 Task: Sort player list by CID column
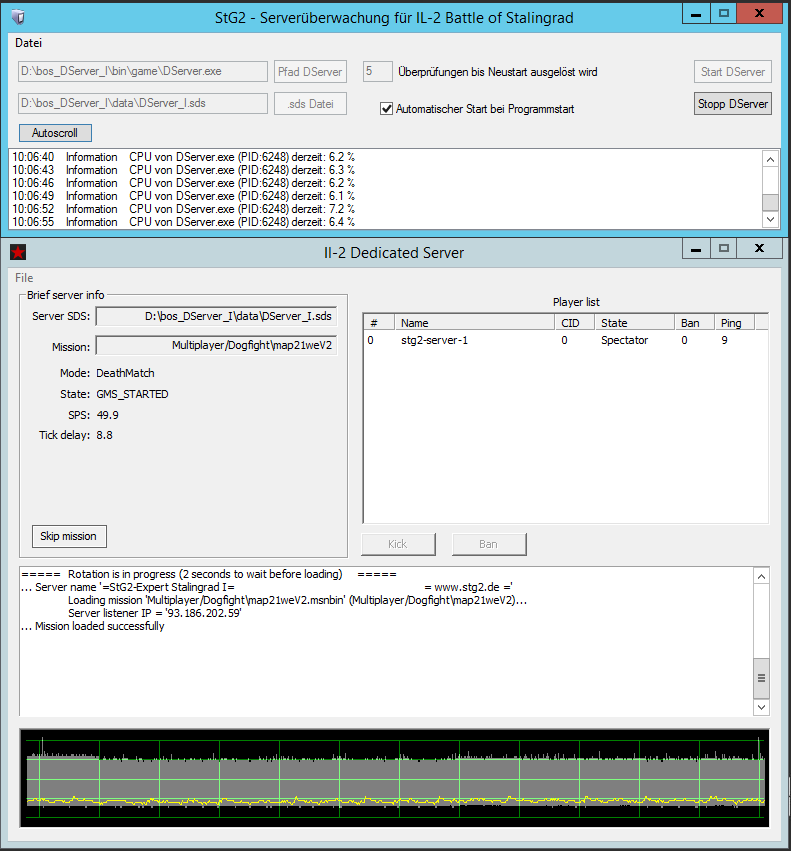tap(575, 322)
